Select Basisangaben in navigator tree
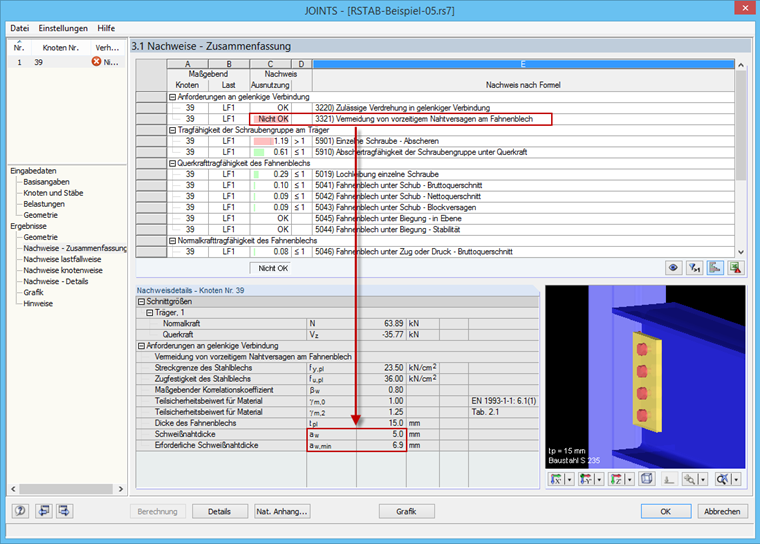The height and width of the screenshot is (544, 760). [x=47, y=182]
